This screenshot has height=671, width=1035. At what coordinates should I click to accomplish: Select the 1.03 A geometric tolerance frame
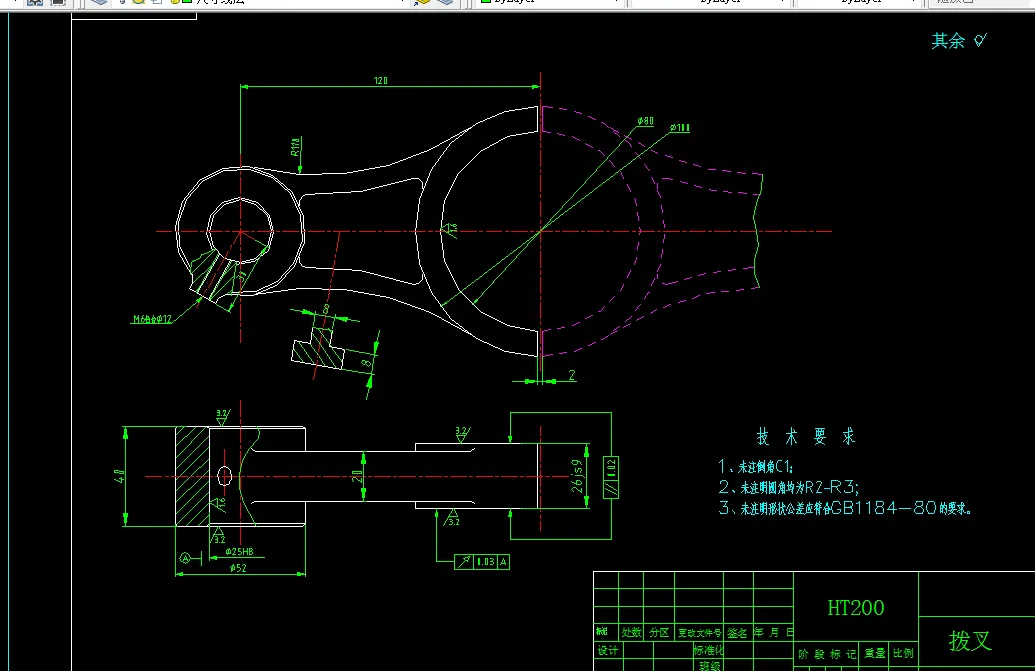[483, 561]
